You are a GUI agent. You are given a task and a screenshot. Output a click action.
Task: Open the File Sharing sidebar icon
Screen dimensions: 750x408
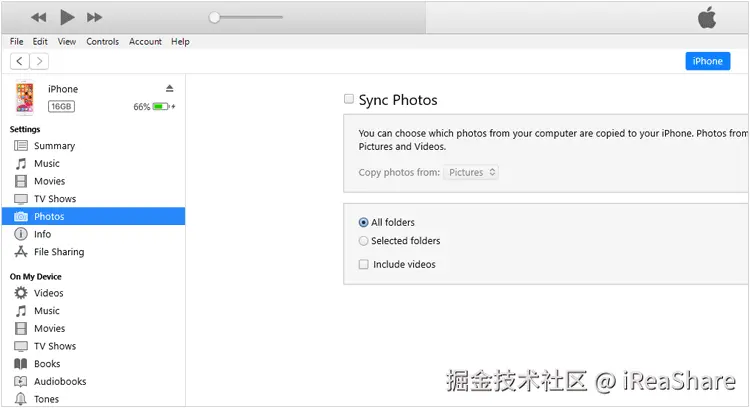[x=21, y=252]
